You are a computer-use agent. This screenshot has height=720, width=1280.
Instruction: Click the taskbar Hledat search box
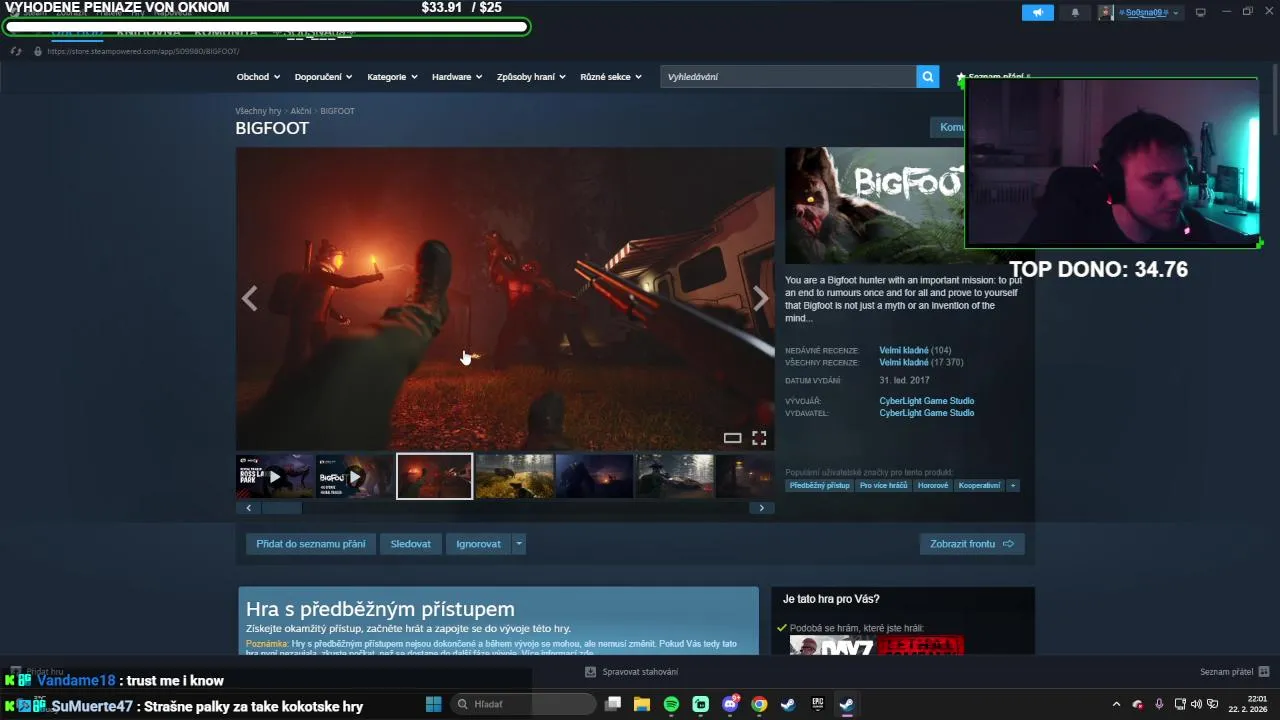[x=523, y=704]
